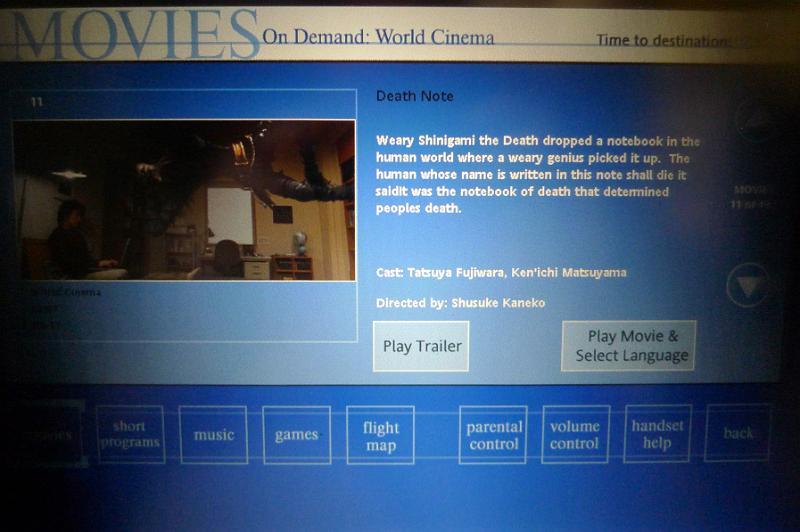Screen dimensions: 800x532
Task: Go to previous movie with up arrow
Action: 754,120
